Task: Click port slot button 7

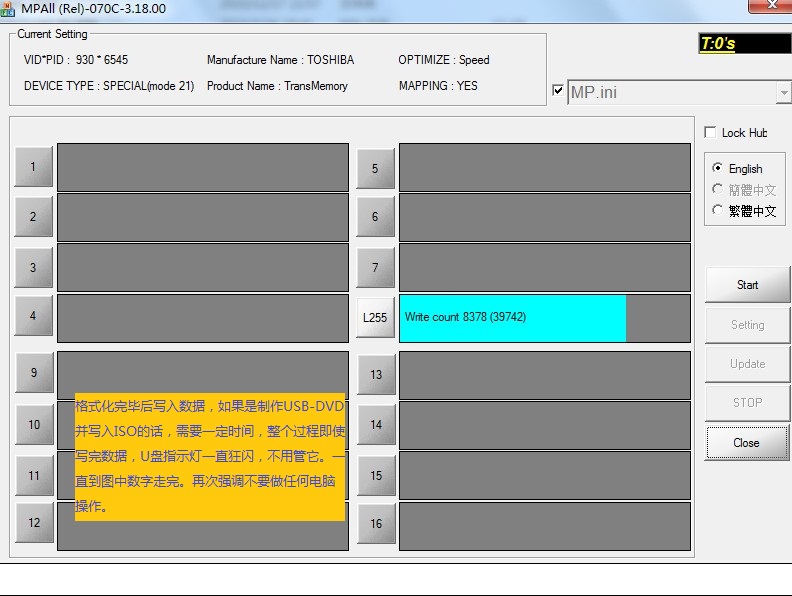Action: click(x=376, y=268)
